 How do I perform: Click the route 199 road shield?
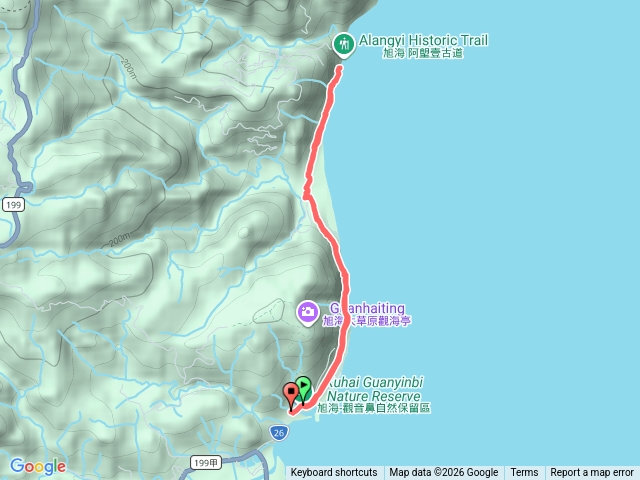point(13,204)
